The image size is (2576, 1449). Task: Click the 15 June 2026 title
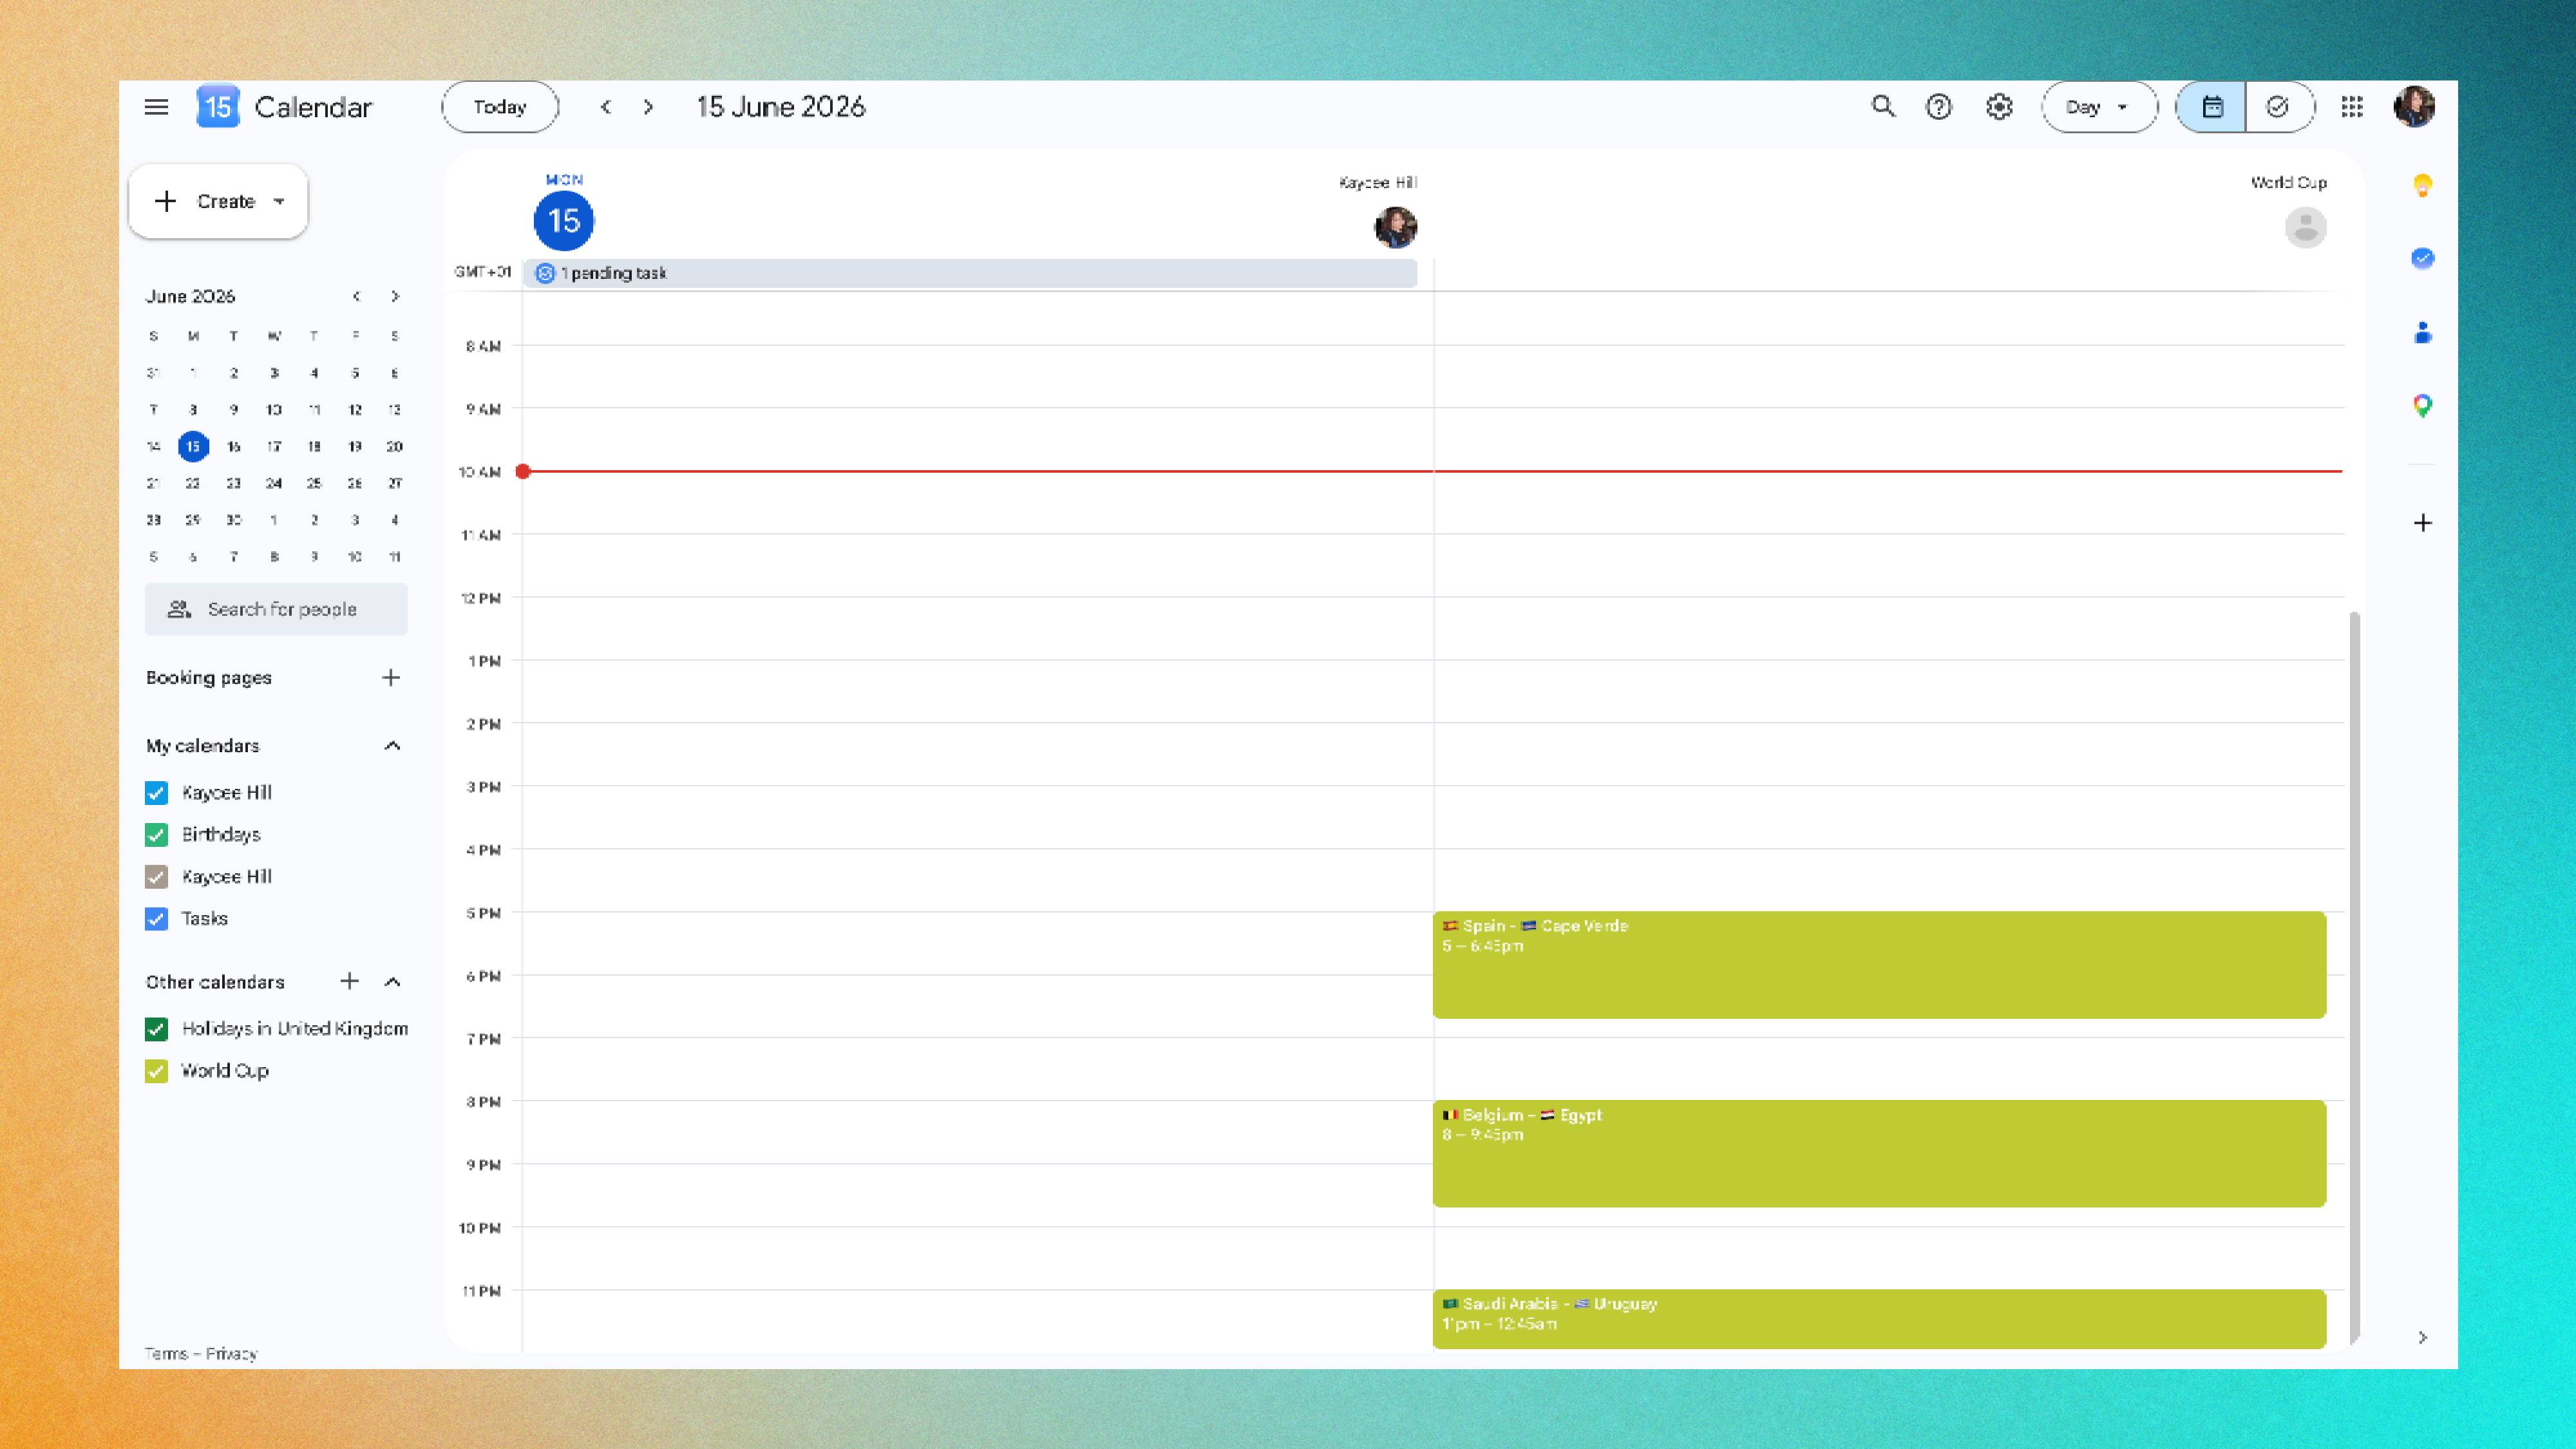[x=781, y=107]
